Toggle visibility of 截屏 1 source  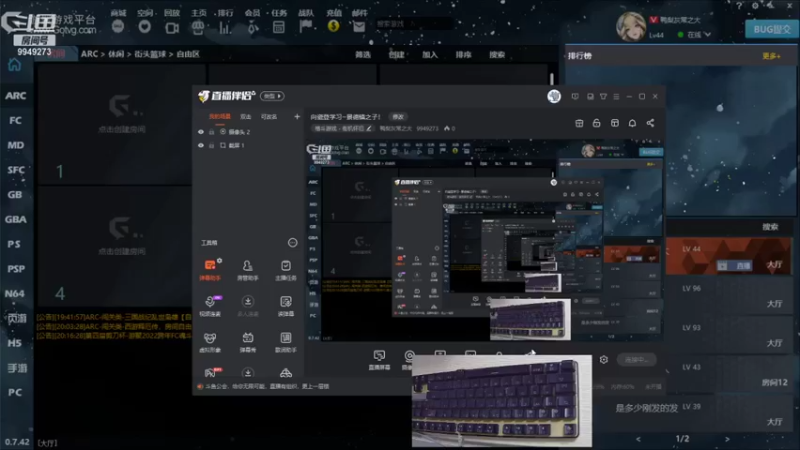[x=201, y=145]
